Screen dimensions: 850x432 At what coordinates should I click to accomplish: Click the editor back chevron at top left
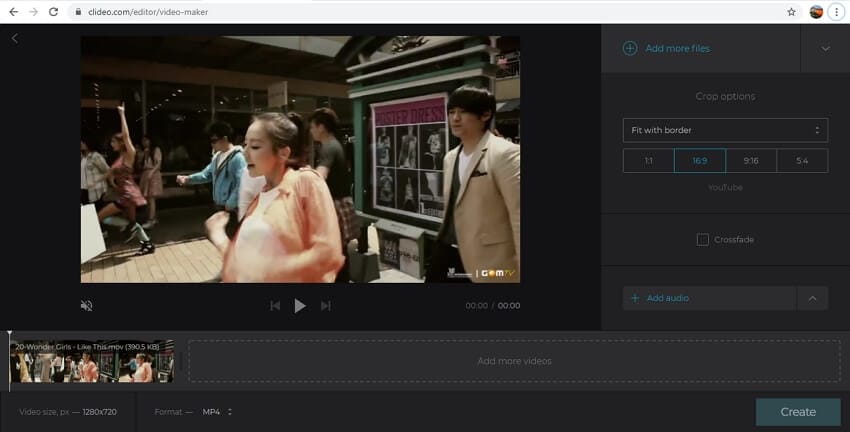point(15,38)
